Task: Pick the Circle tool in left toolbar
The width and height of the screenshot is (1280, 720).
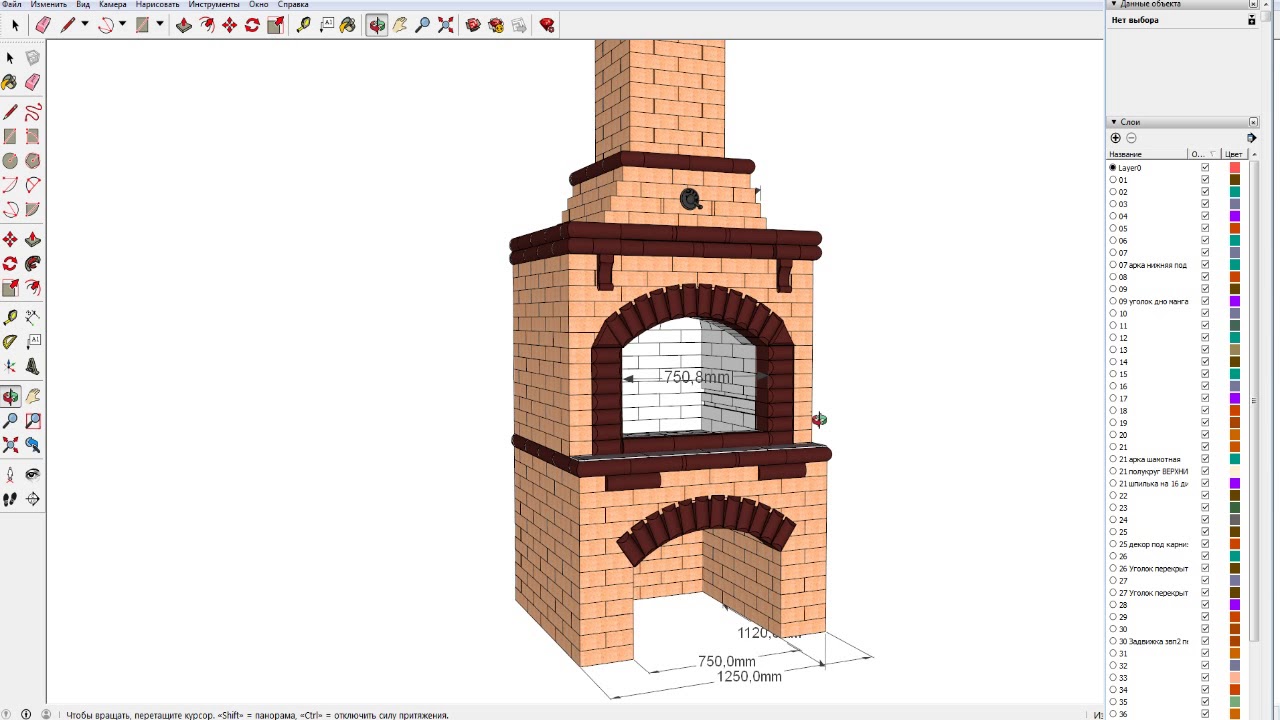Action: pos(10,160)
